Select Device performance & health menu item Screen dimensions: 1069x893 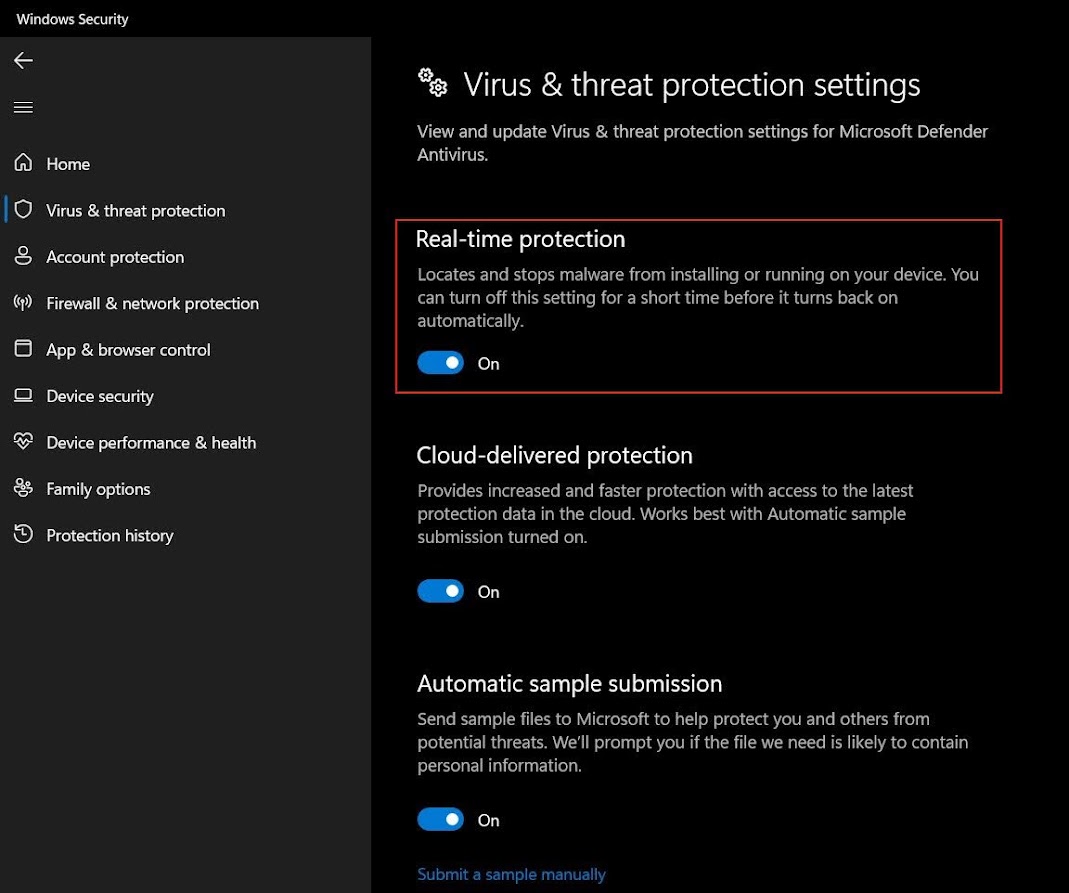pyautogui.click(x=151, y=442)
